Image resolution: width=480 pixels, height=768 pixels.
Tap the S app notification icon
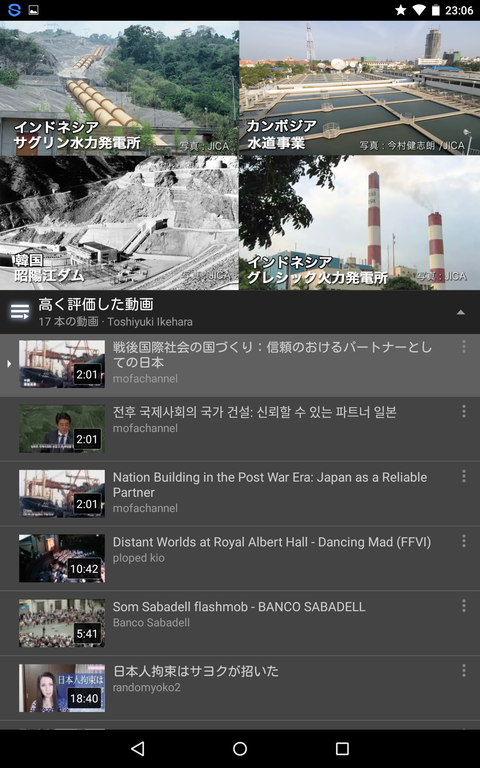(x=15, y=10)
